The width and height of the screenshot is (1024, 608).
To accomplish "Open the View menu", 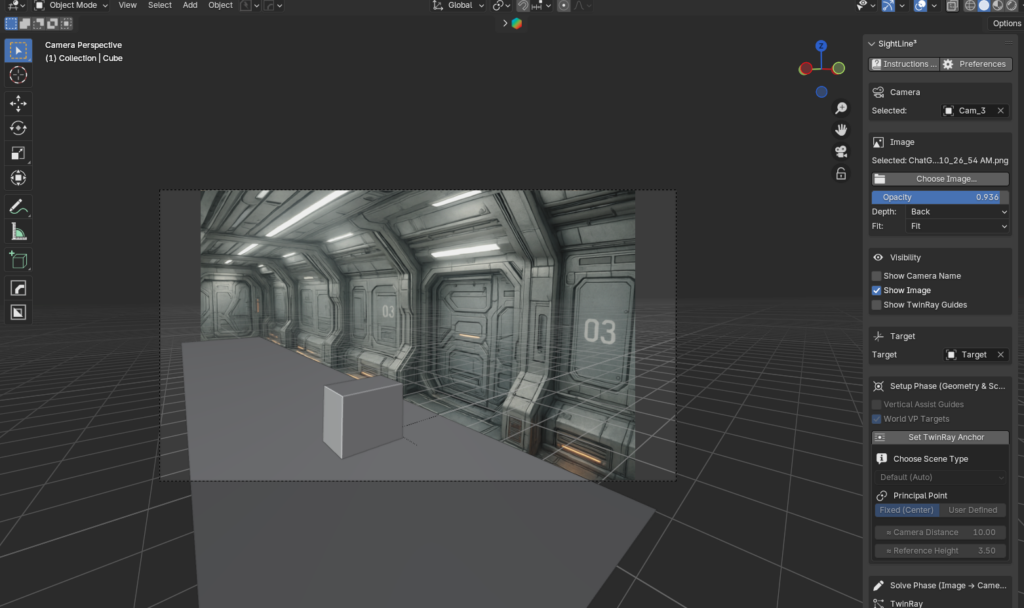I will tap(127, 6).
